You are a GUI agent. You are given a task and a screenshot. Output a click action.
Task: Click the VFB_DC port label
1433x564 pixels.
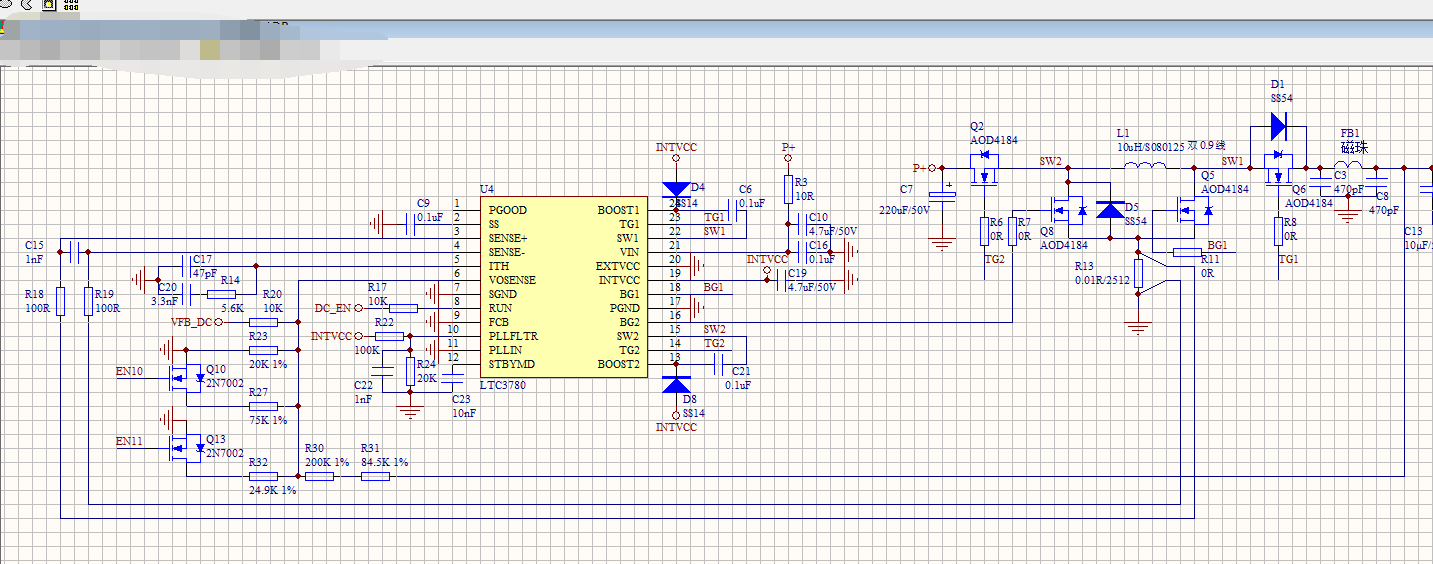[x=192, y=323]
